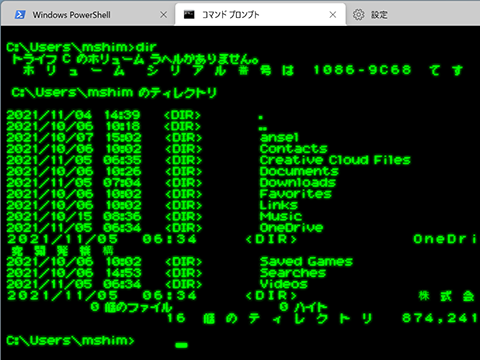The image size is (480, 360).
Task: Click the 'Documents' directory name
Action: coord(299,171)
